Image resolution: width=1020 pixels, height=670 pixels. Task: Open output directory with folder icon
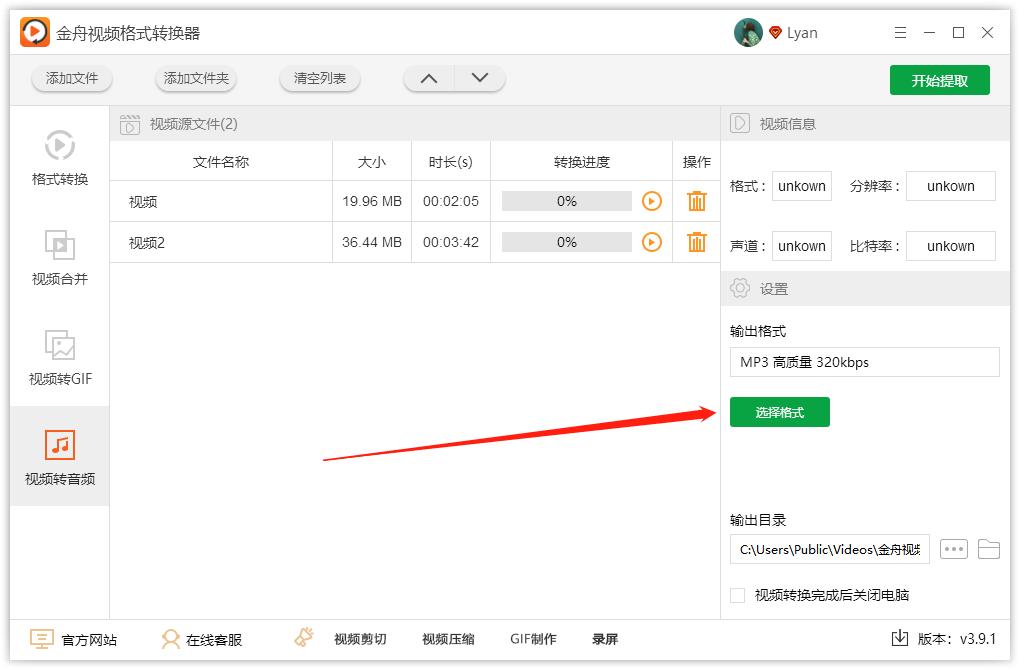(x=990, y=549)
